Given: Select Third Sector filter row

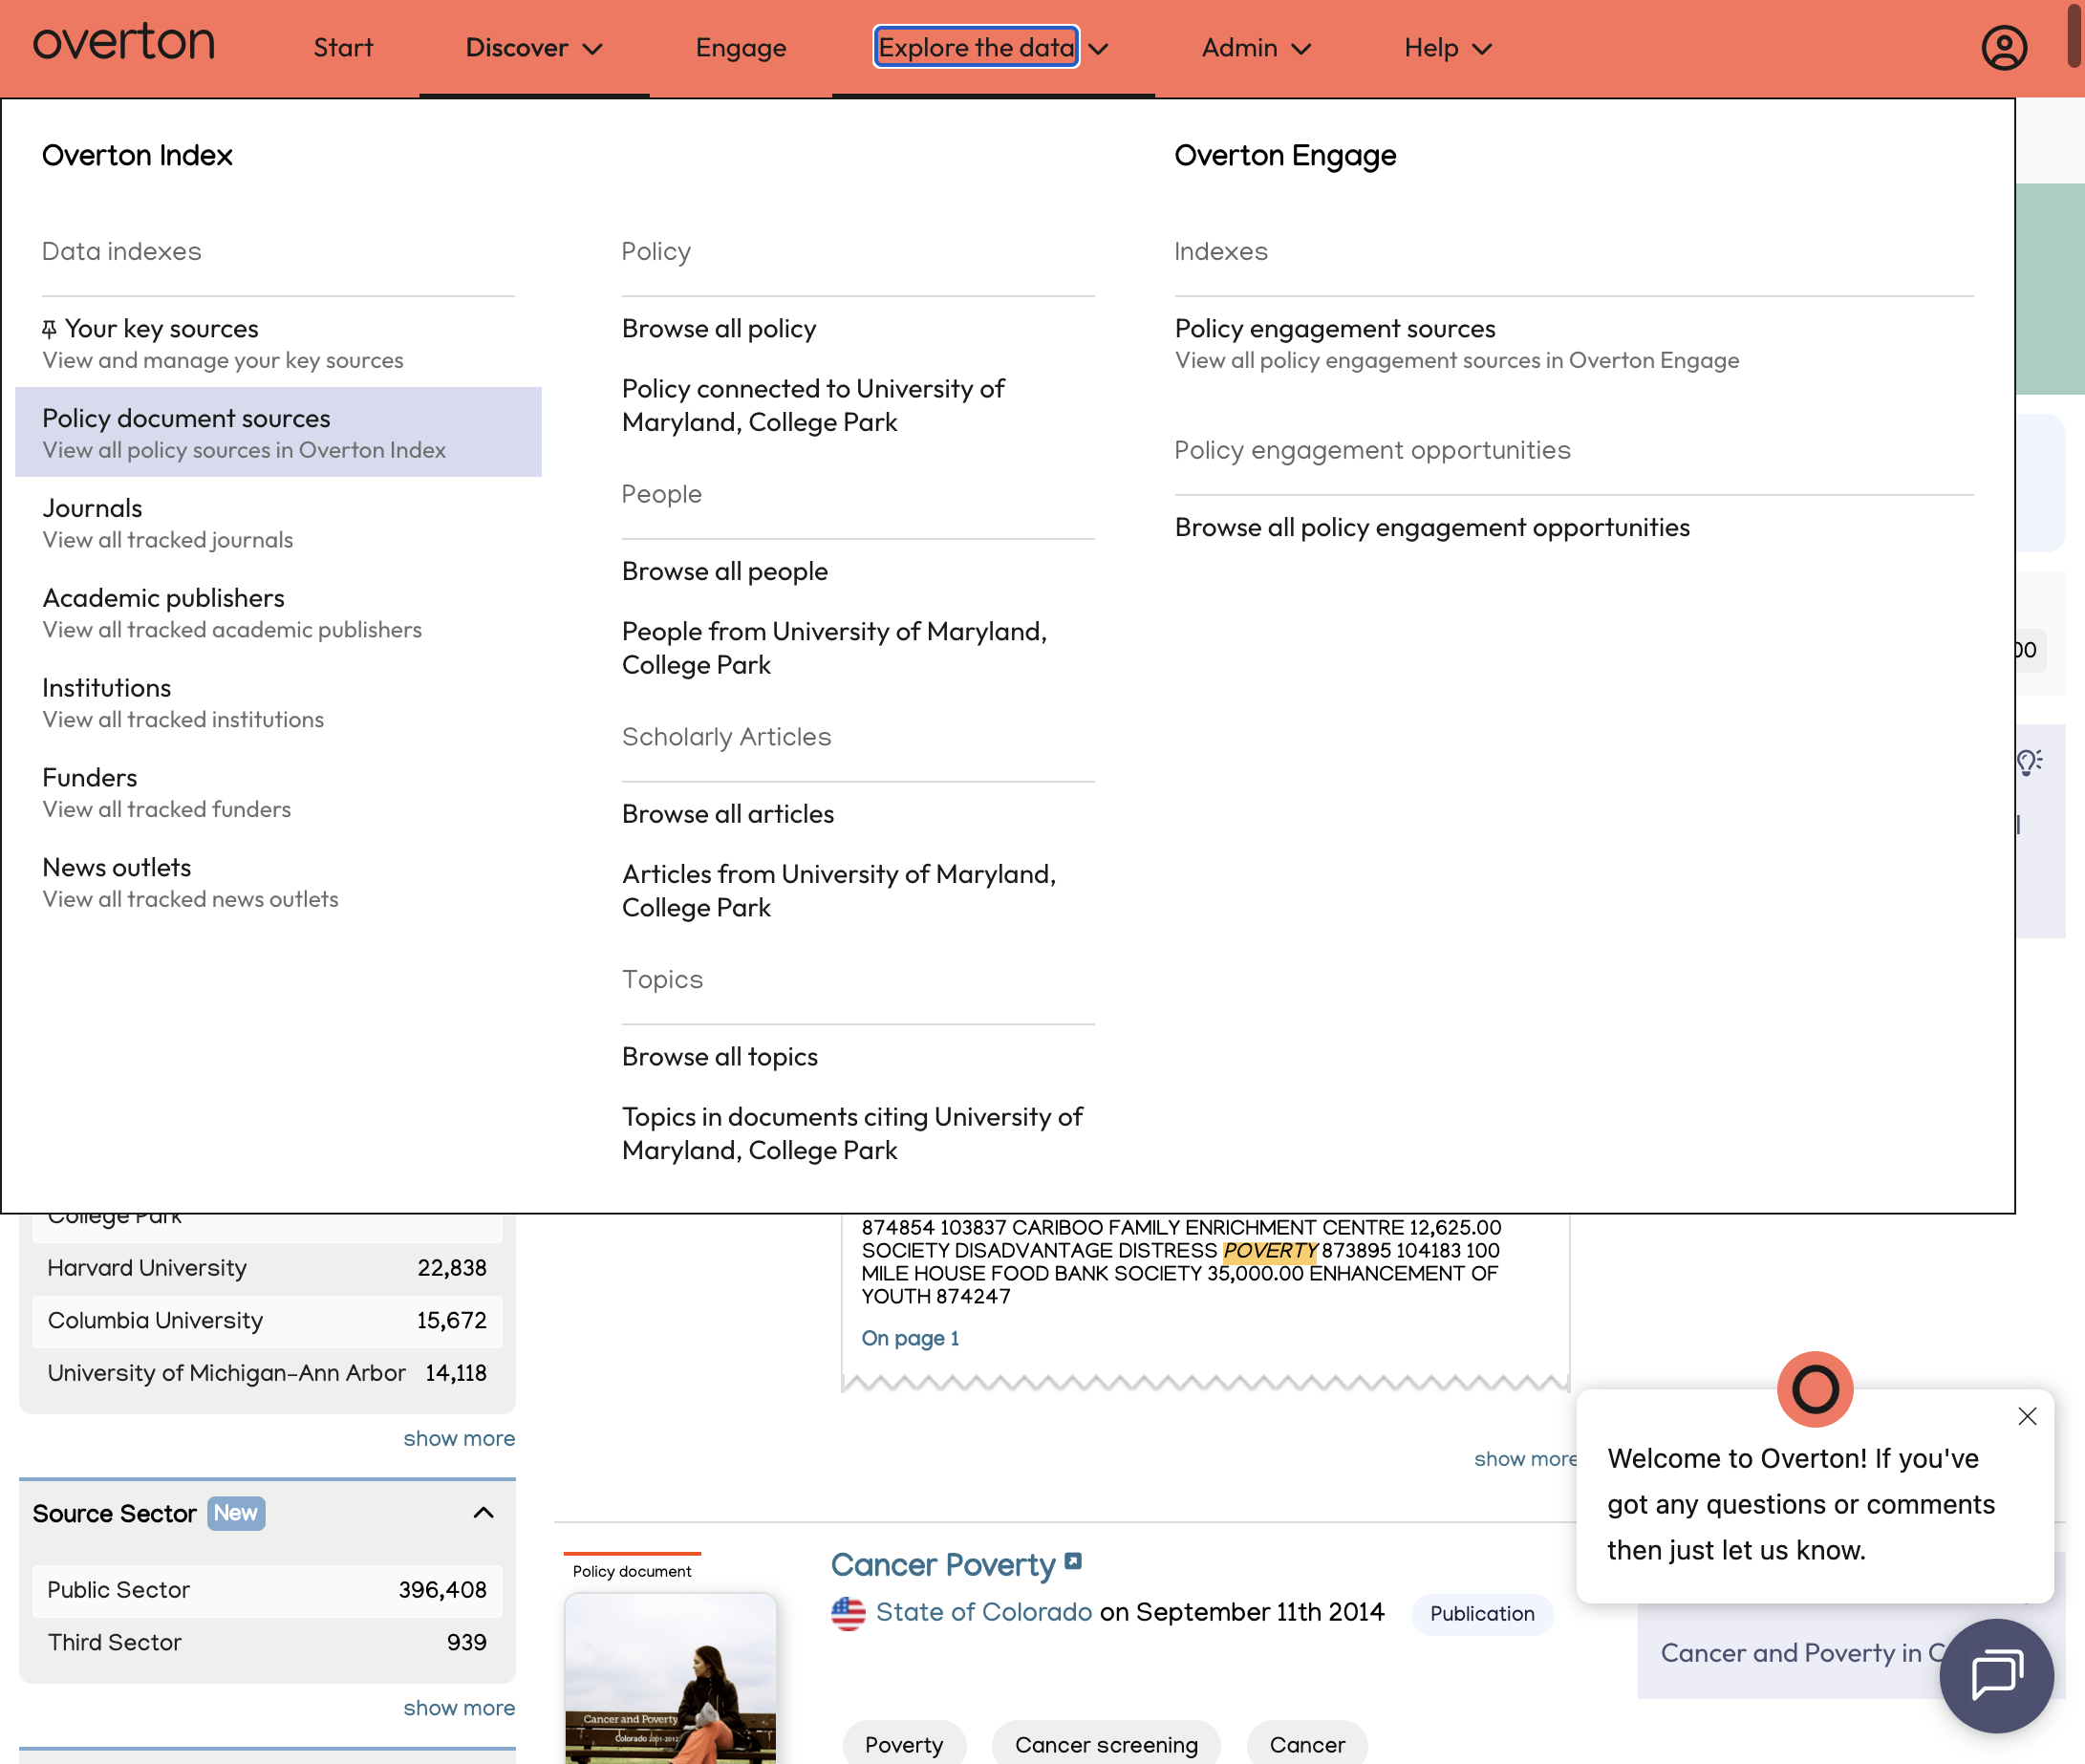Looking at the screenshot, I should click(267, 1642).
